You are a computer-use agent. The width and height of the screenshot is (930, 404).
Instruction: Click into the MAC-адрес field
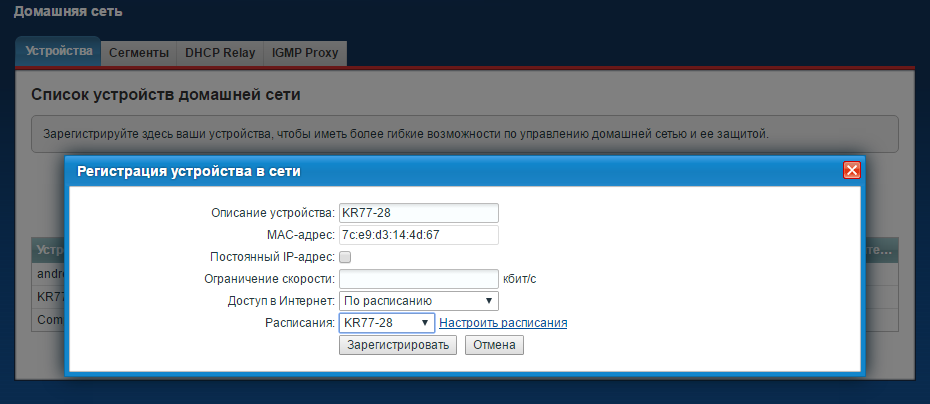point(418,235)
